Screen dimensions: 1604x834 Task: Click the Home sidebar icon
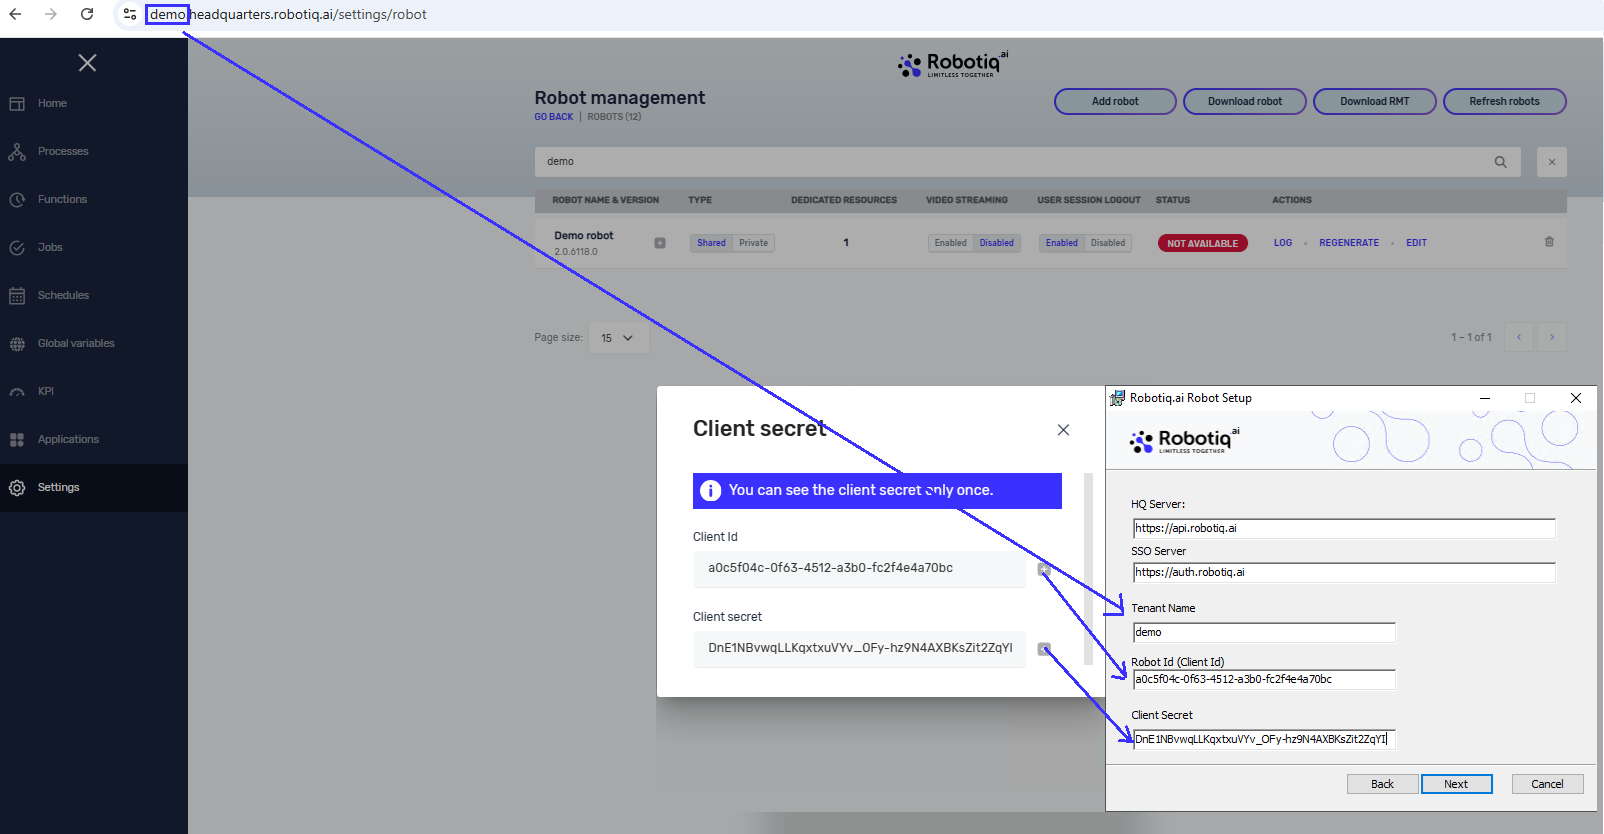click(x=17, y=104)
